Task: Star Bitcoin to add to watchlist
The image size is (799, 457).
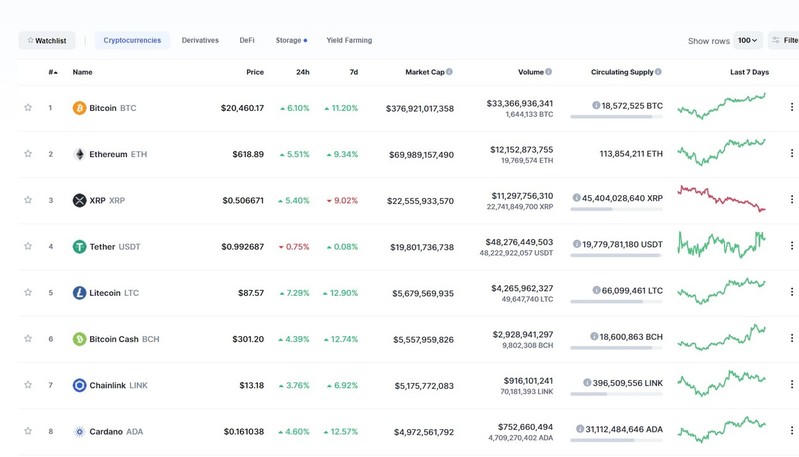Action: [x=28, y=108]
